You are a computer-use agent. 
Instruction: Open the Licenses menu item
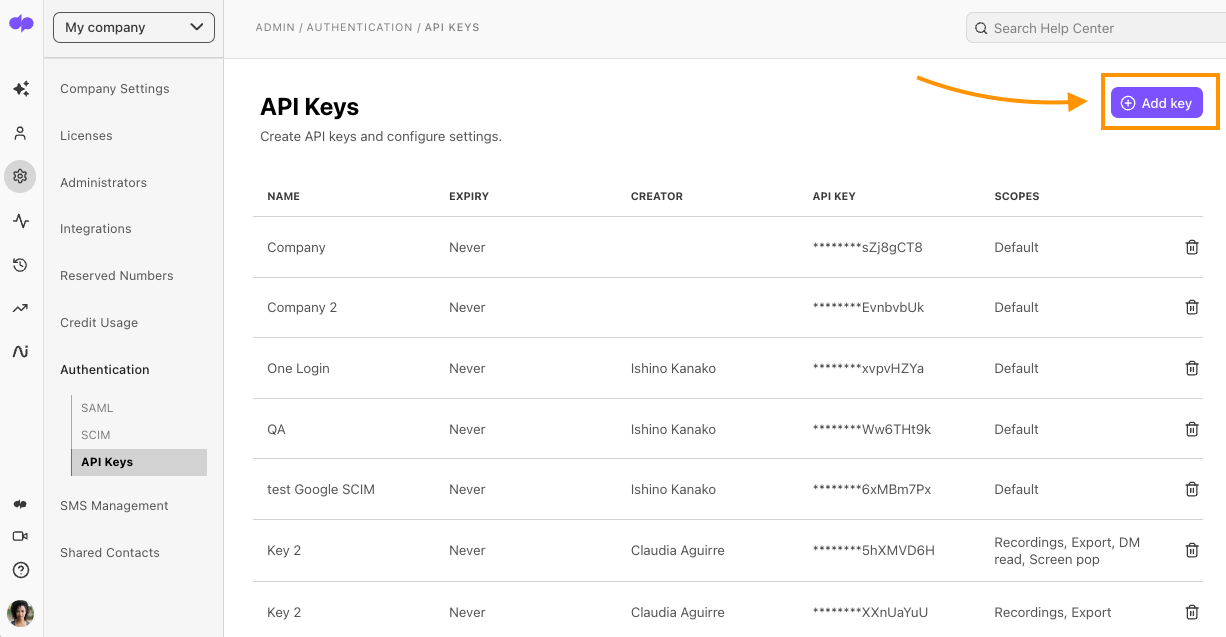pos(86,136)
